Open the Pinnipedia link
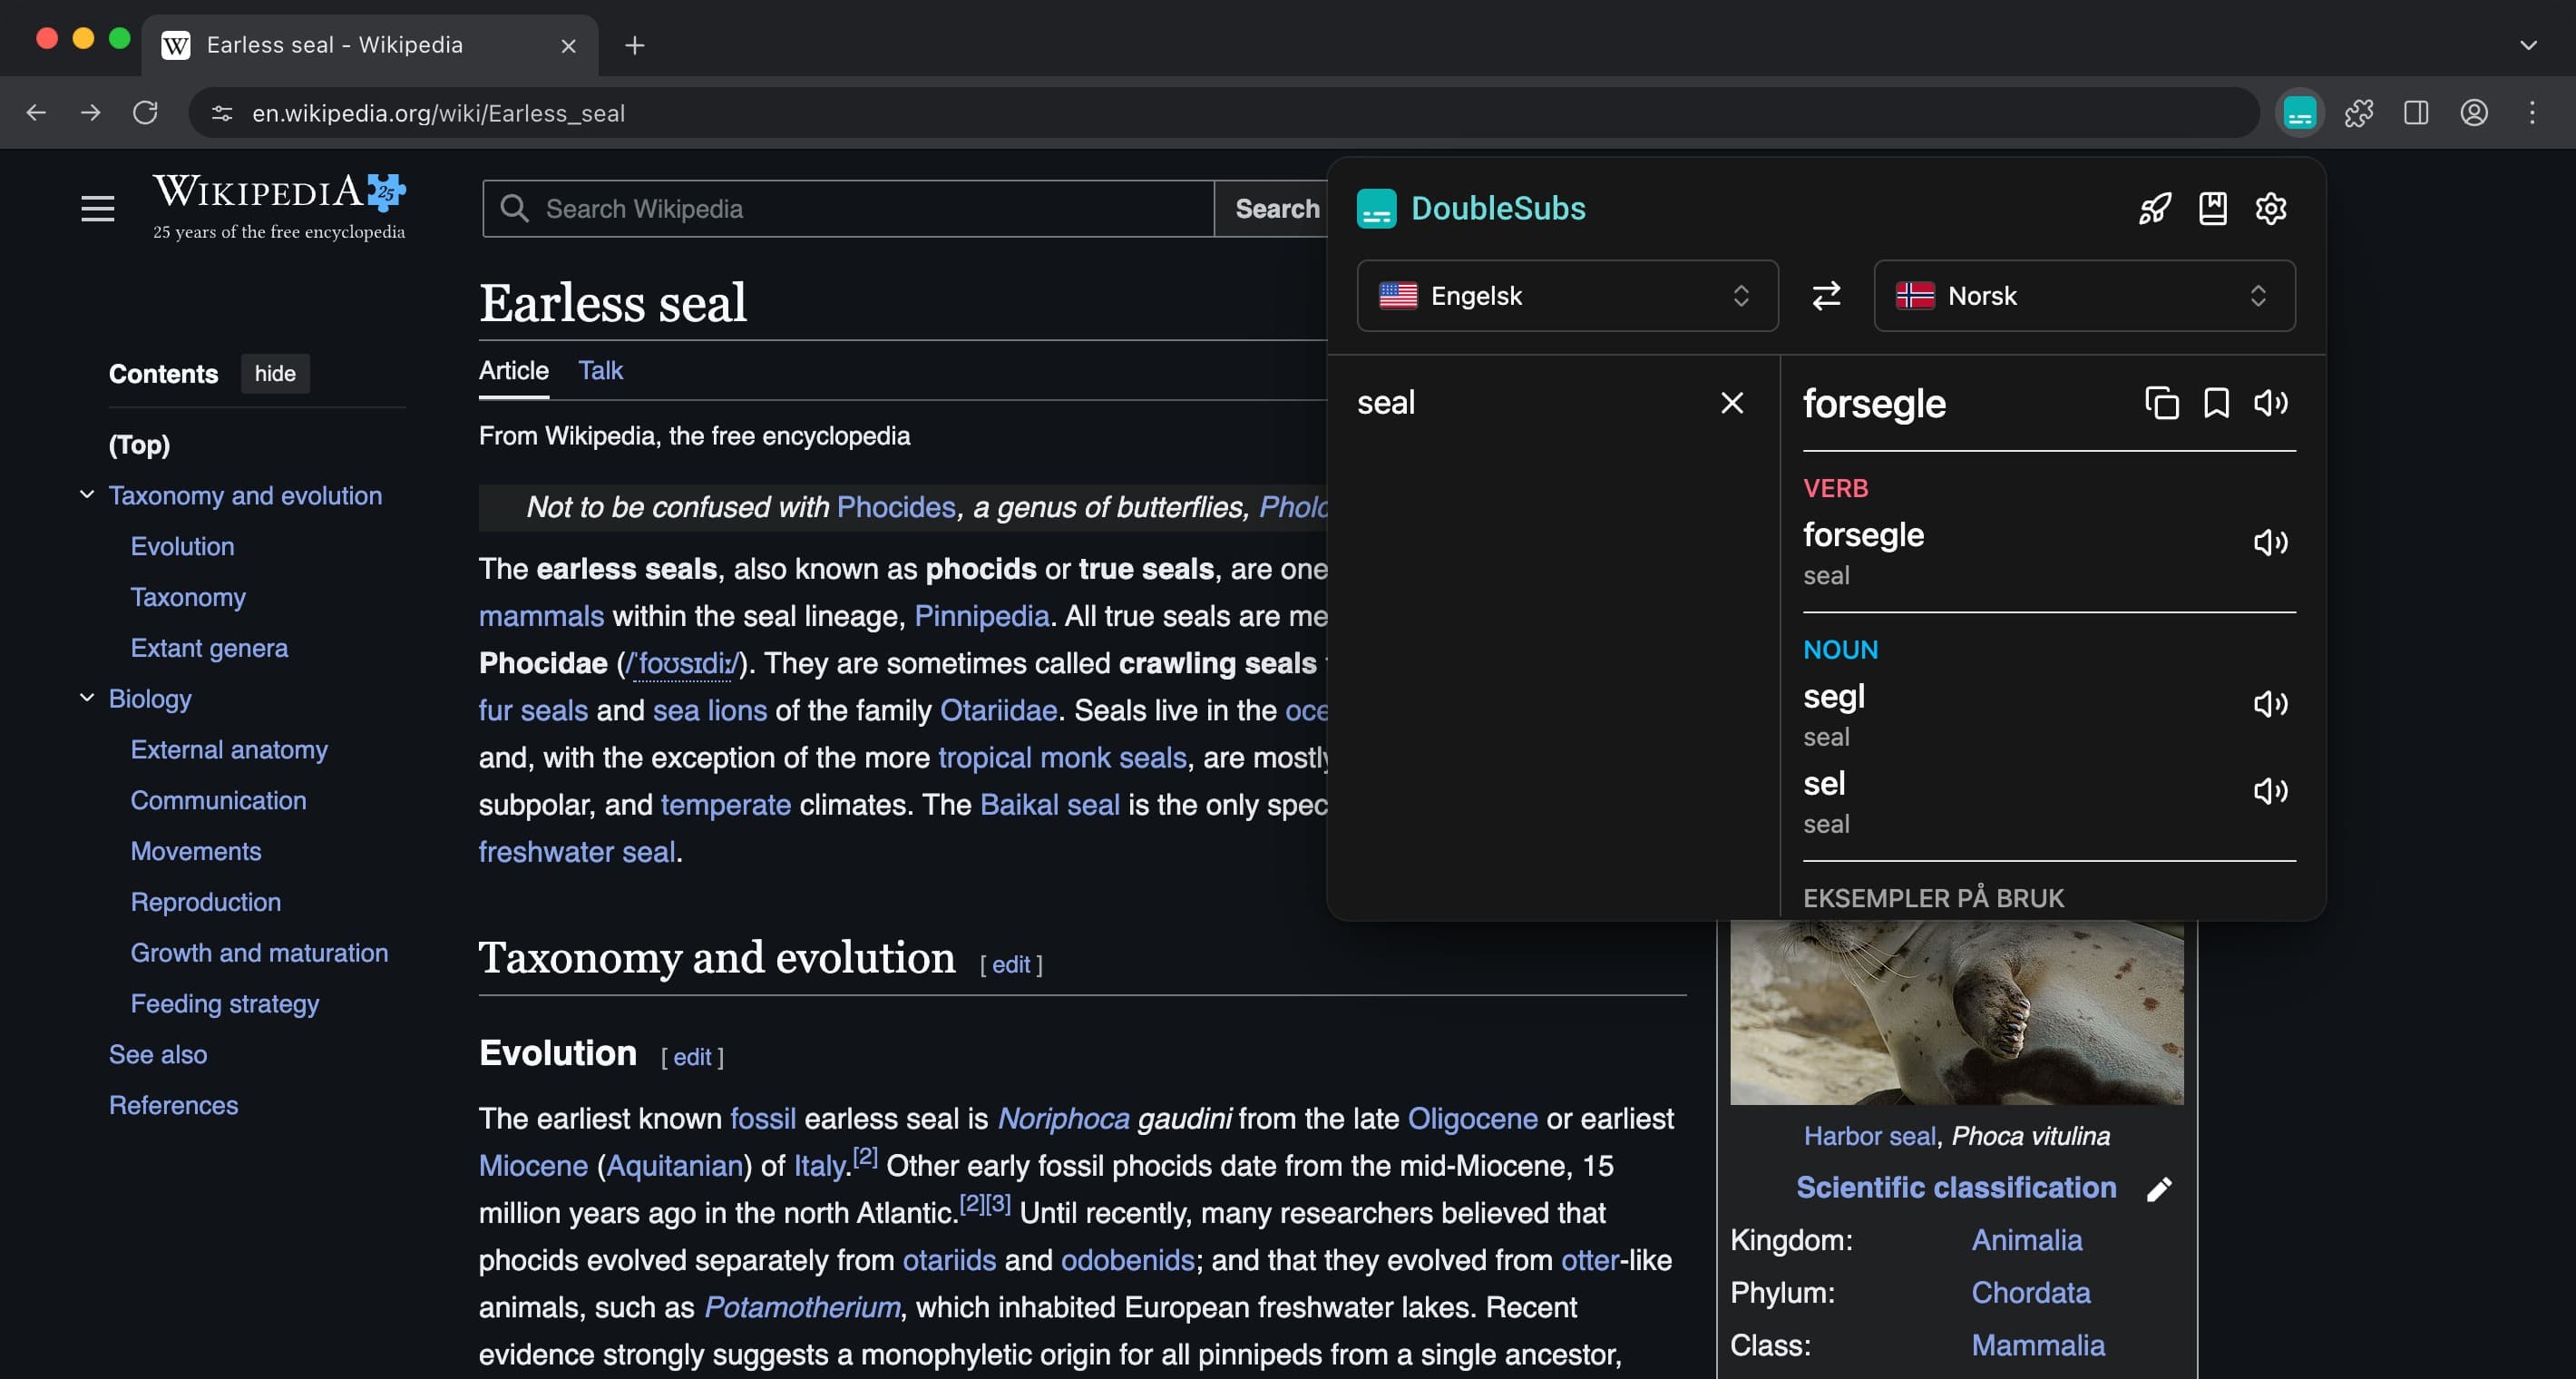 pos(981,616)
